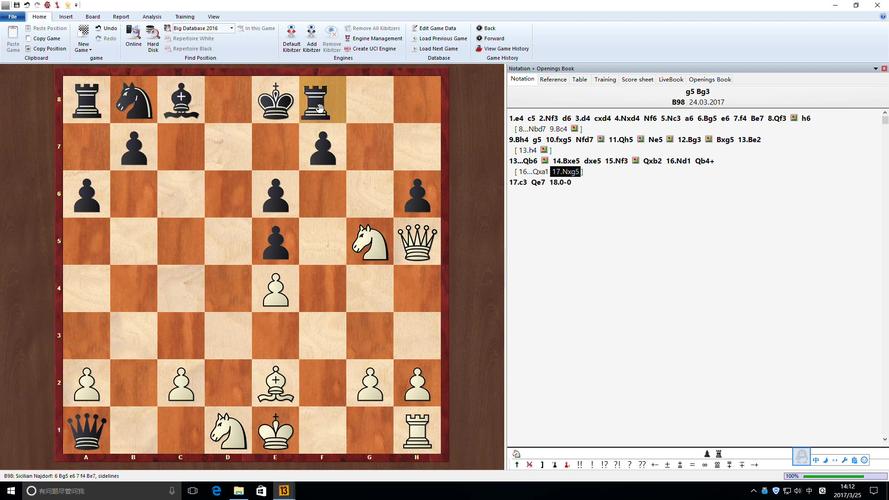
Task: Click the Forward button in Game History
Action: [490, 39]
